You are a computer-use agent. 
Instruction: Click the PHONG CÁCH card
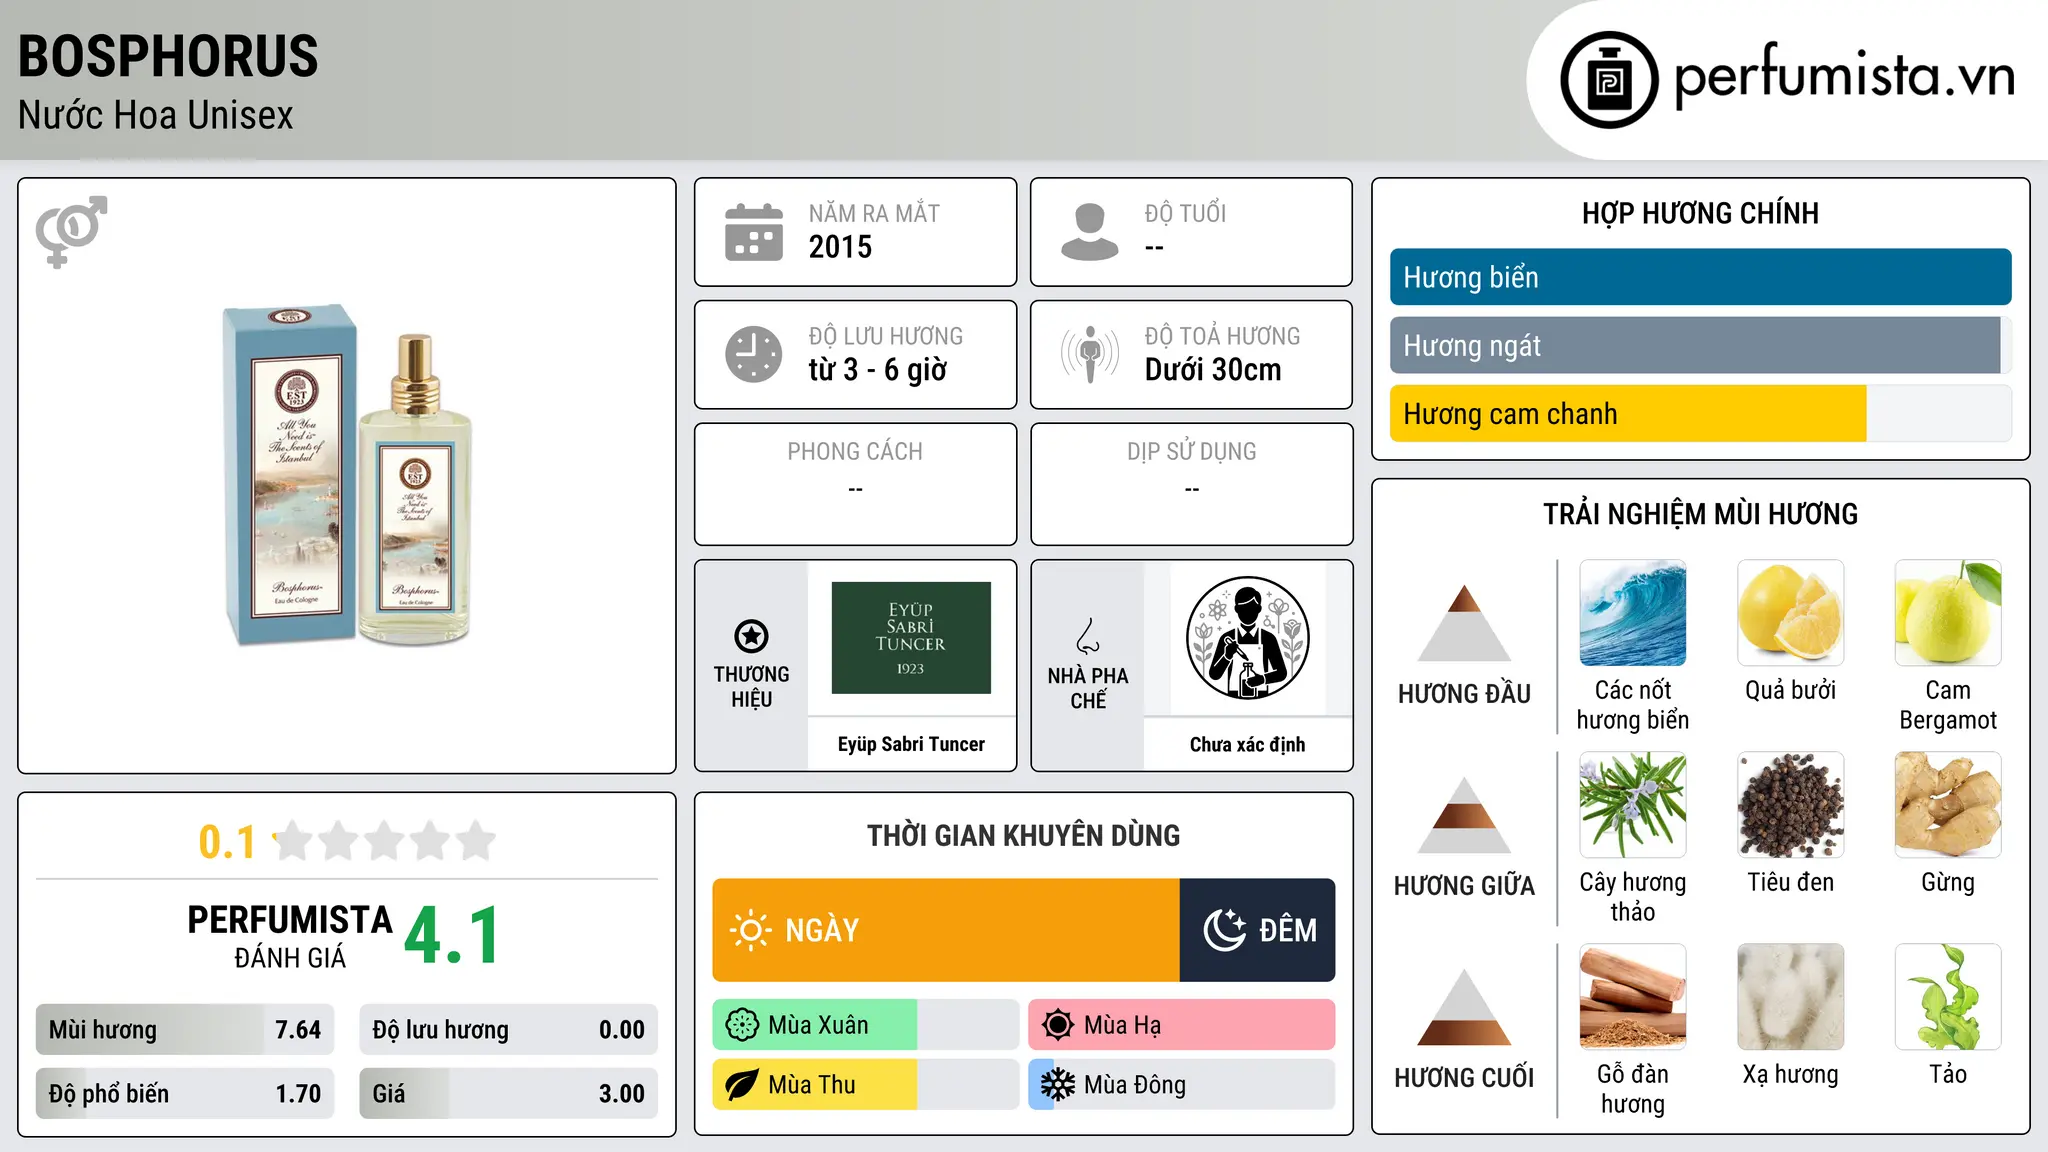pyautogui.click(x=855, y=484)
